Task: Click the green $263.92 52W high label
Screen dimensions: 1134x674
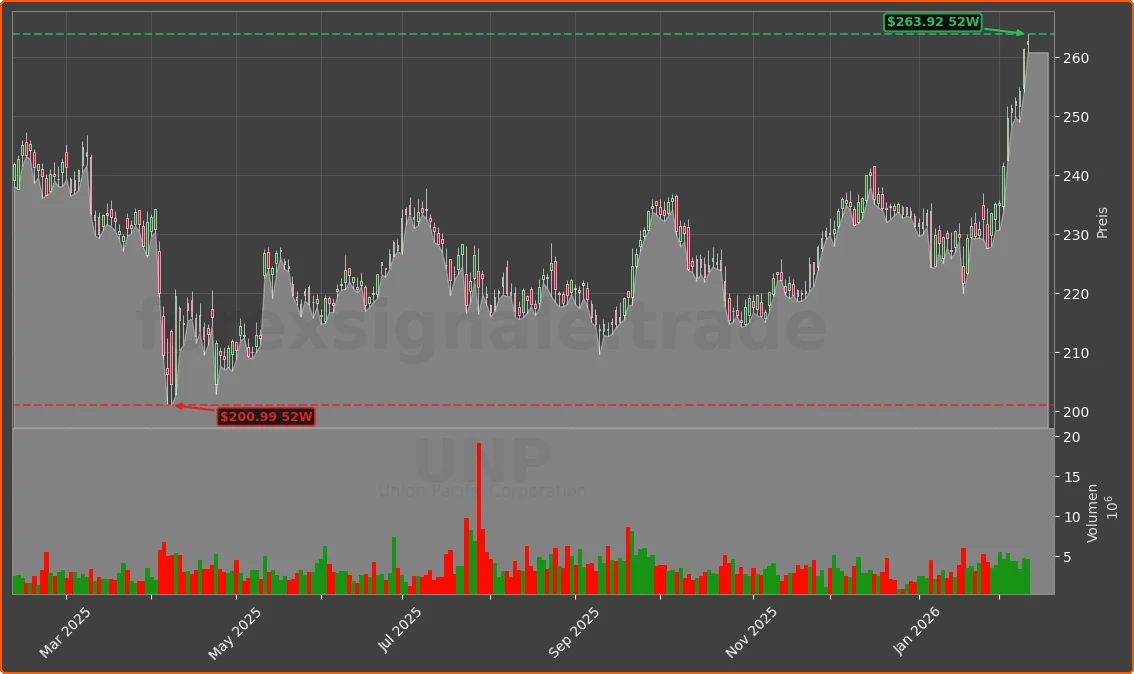Action: 932,20
